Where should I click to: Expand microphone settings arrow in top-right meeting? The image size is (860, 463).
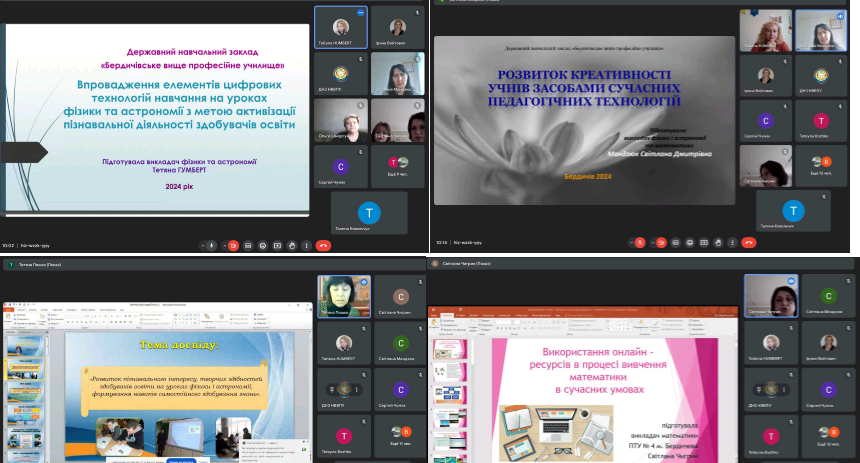click(632, 243)
